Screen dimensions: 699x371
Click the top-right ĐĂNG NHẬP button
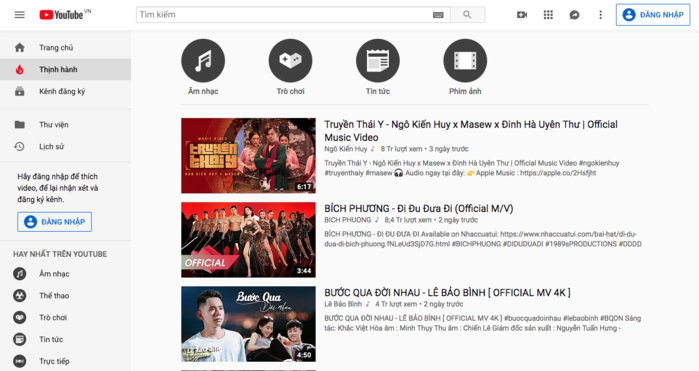pyautogui.click(x=653, y=15)
